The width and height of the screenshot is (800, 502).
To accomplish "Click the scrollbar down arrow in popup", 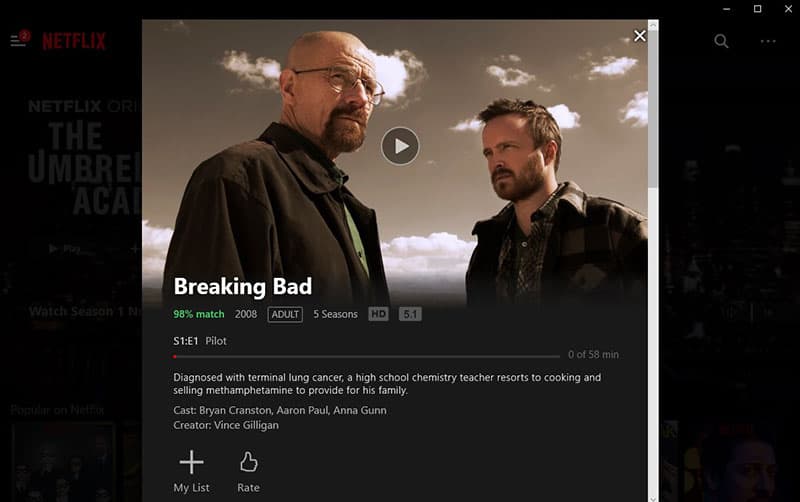I will [653, 498].
